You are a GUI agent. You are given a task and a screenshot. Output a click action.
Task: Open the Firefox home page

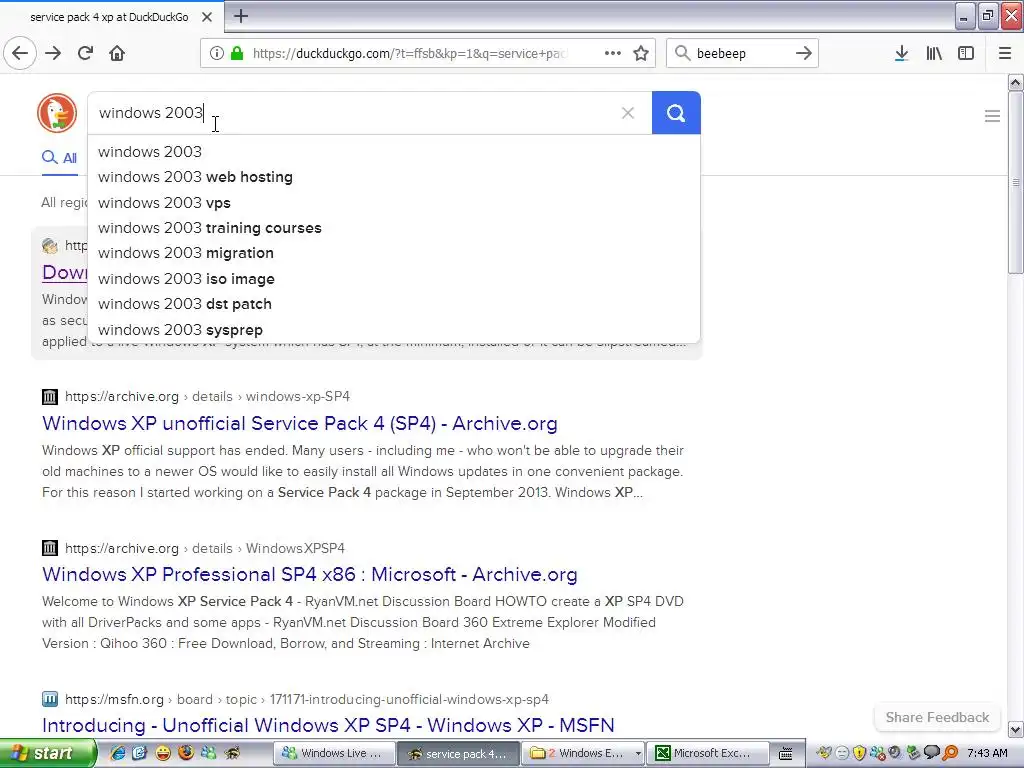117,53
